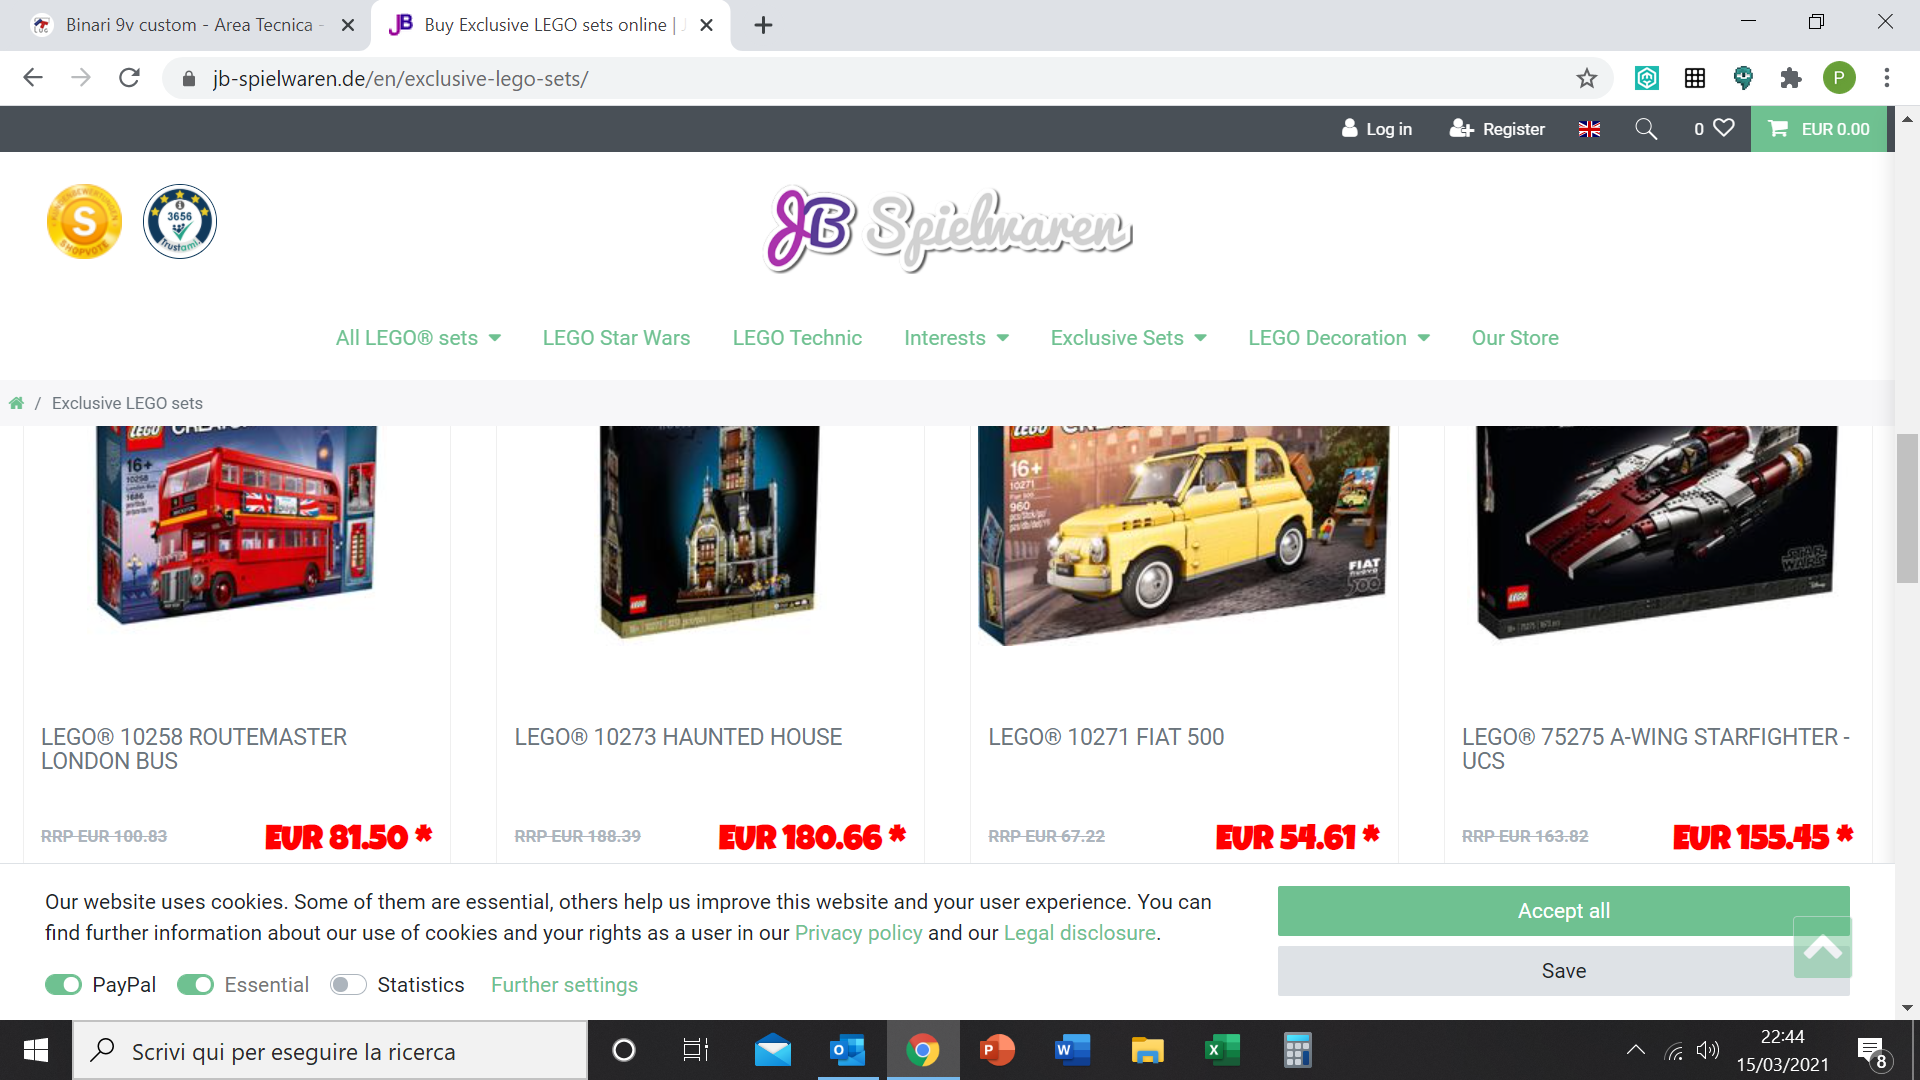
Task: Open the LEGO Technic menu item
Action: [797, 338]
